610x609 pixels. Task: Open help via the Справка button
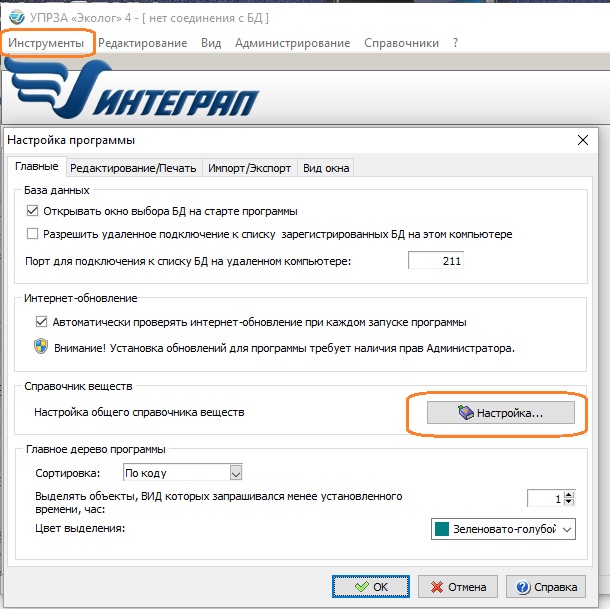545,587
